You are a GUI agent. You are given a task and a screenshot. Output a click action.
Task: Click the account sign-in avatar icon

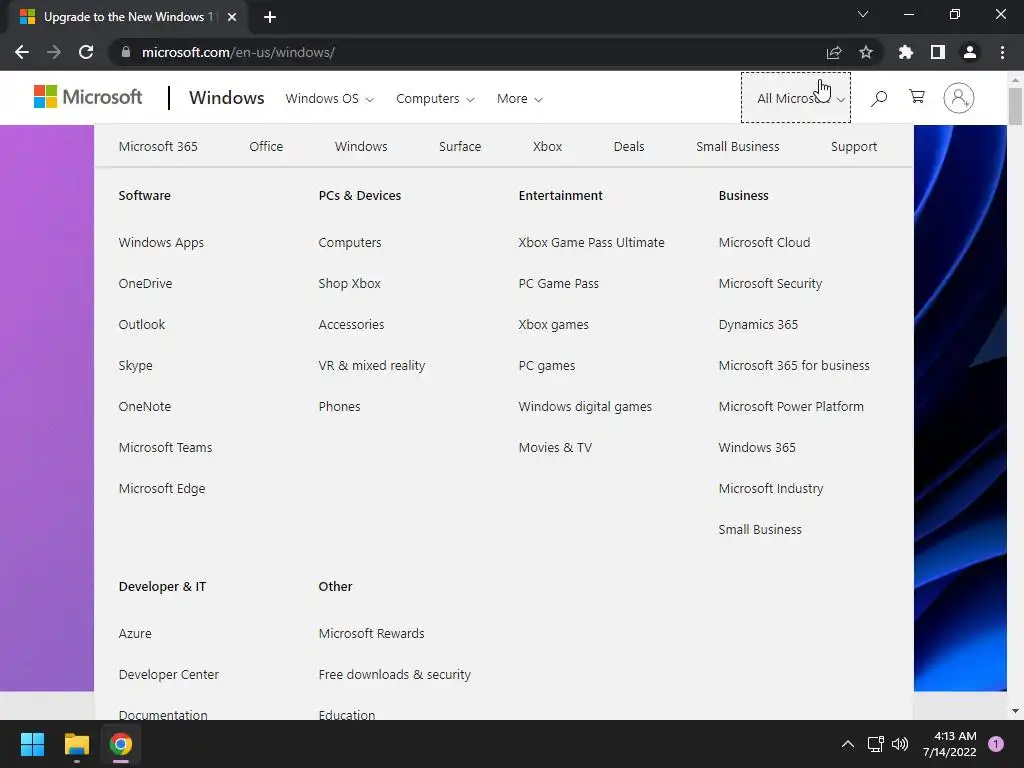click(959, 98)
